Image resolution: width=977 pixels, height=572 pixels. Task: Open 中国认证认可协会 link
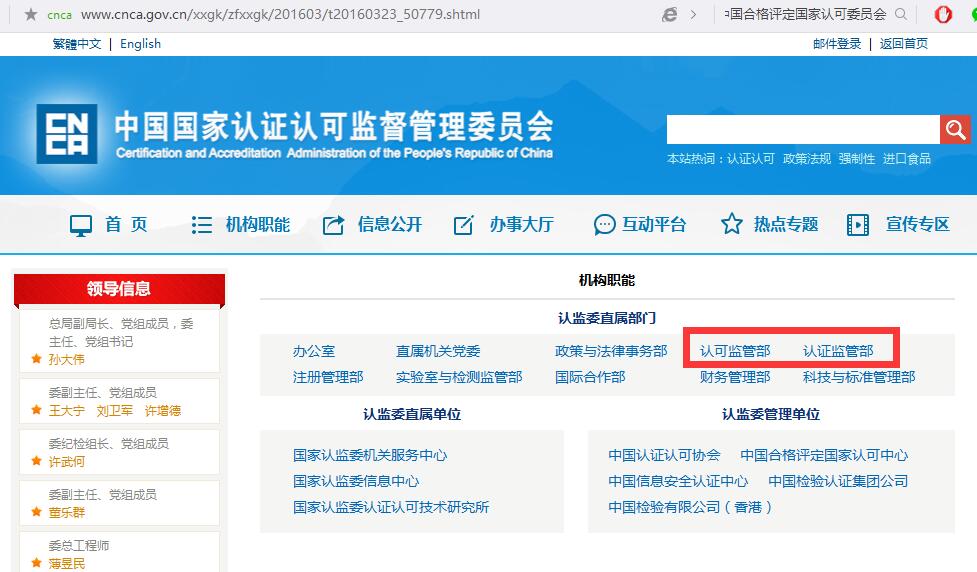[664, 455]
